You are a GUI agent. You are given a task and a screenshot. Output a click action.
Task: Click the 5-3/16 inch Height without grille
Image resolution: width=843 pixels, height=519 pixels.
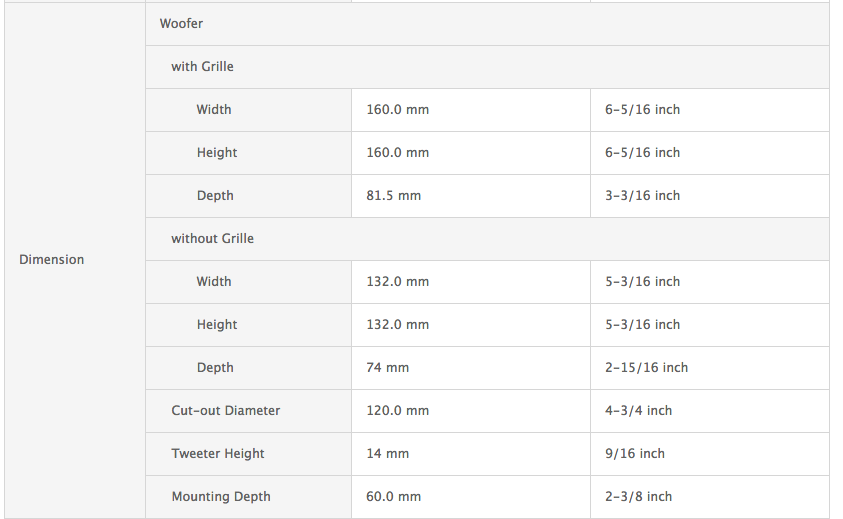pyautogui.click(x=642, y=325)
